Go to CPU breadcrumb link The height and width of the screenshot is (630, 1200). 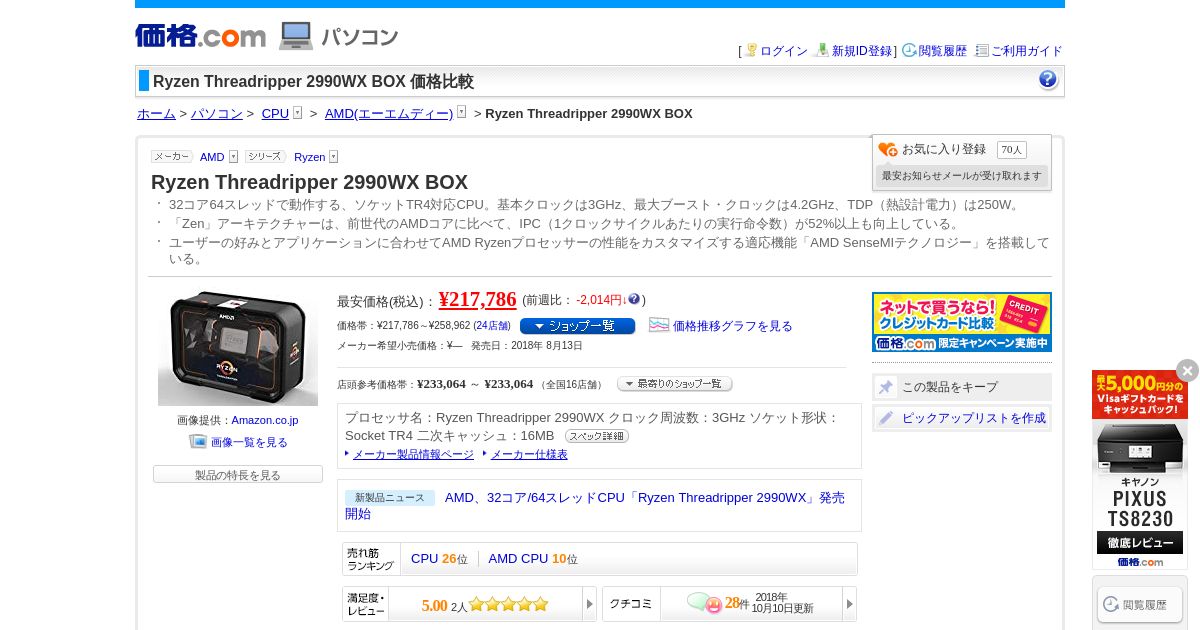(x=275, y=113)
